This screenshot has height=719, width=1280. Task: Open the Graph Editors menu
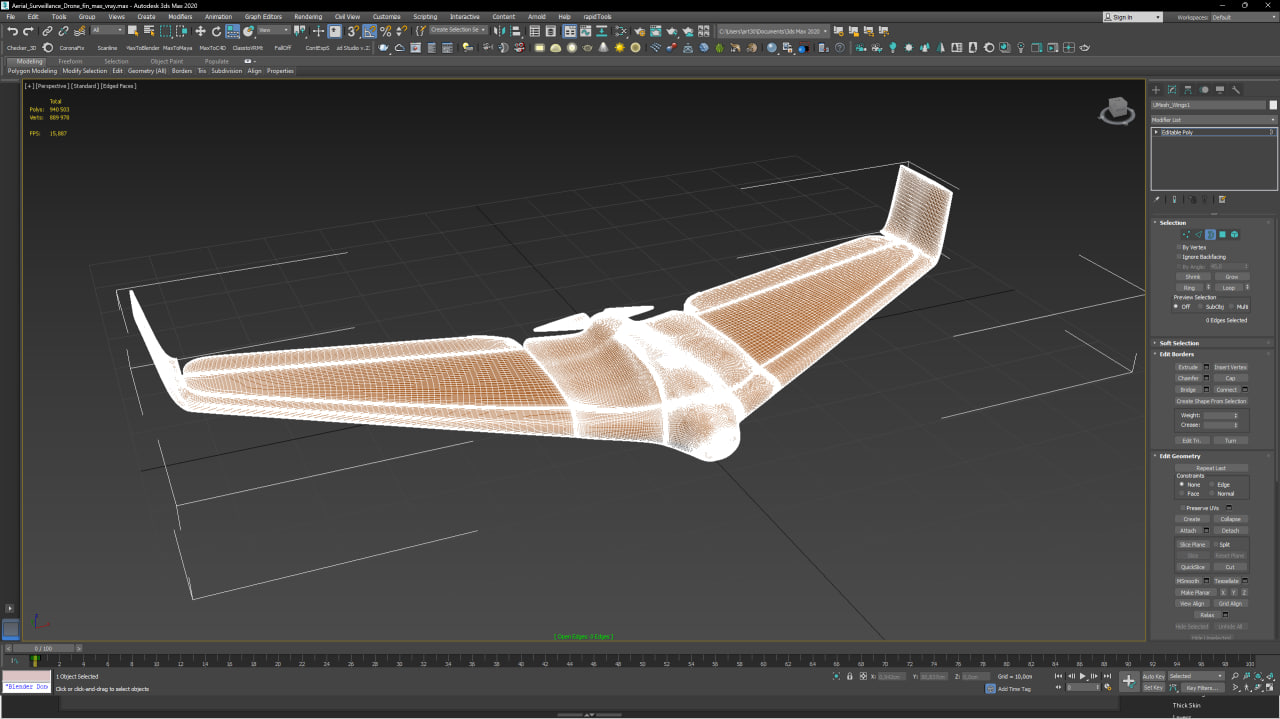(264, 17)
